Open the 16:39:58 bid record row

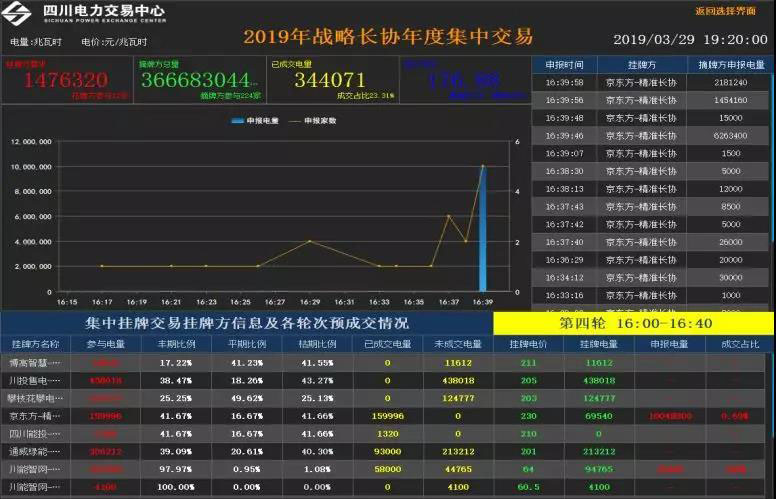[653, 81]
